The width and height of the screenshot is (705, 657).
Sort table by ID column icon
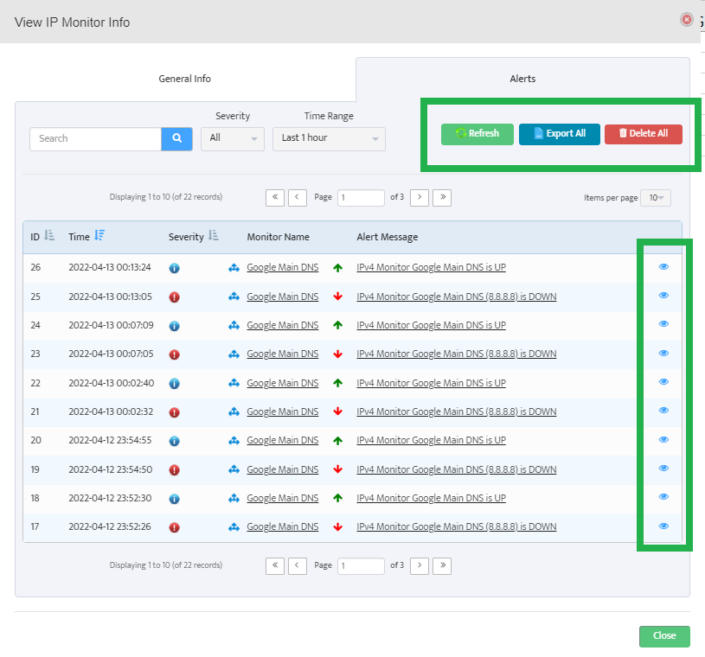pos(49,235)
